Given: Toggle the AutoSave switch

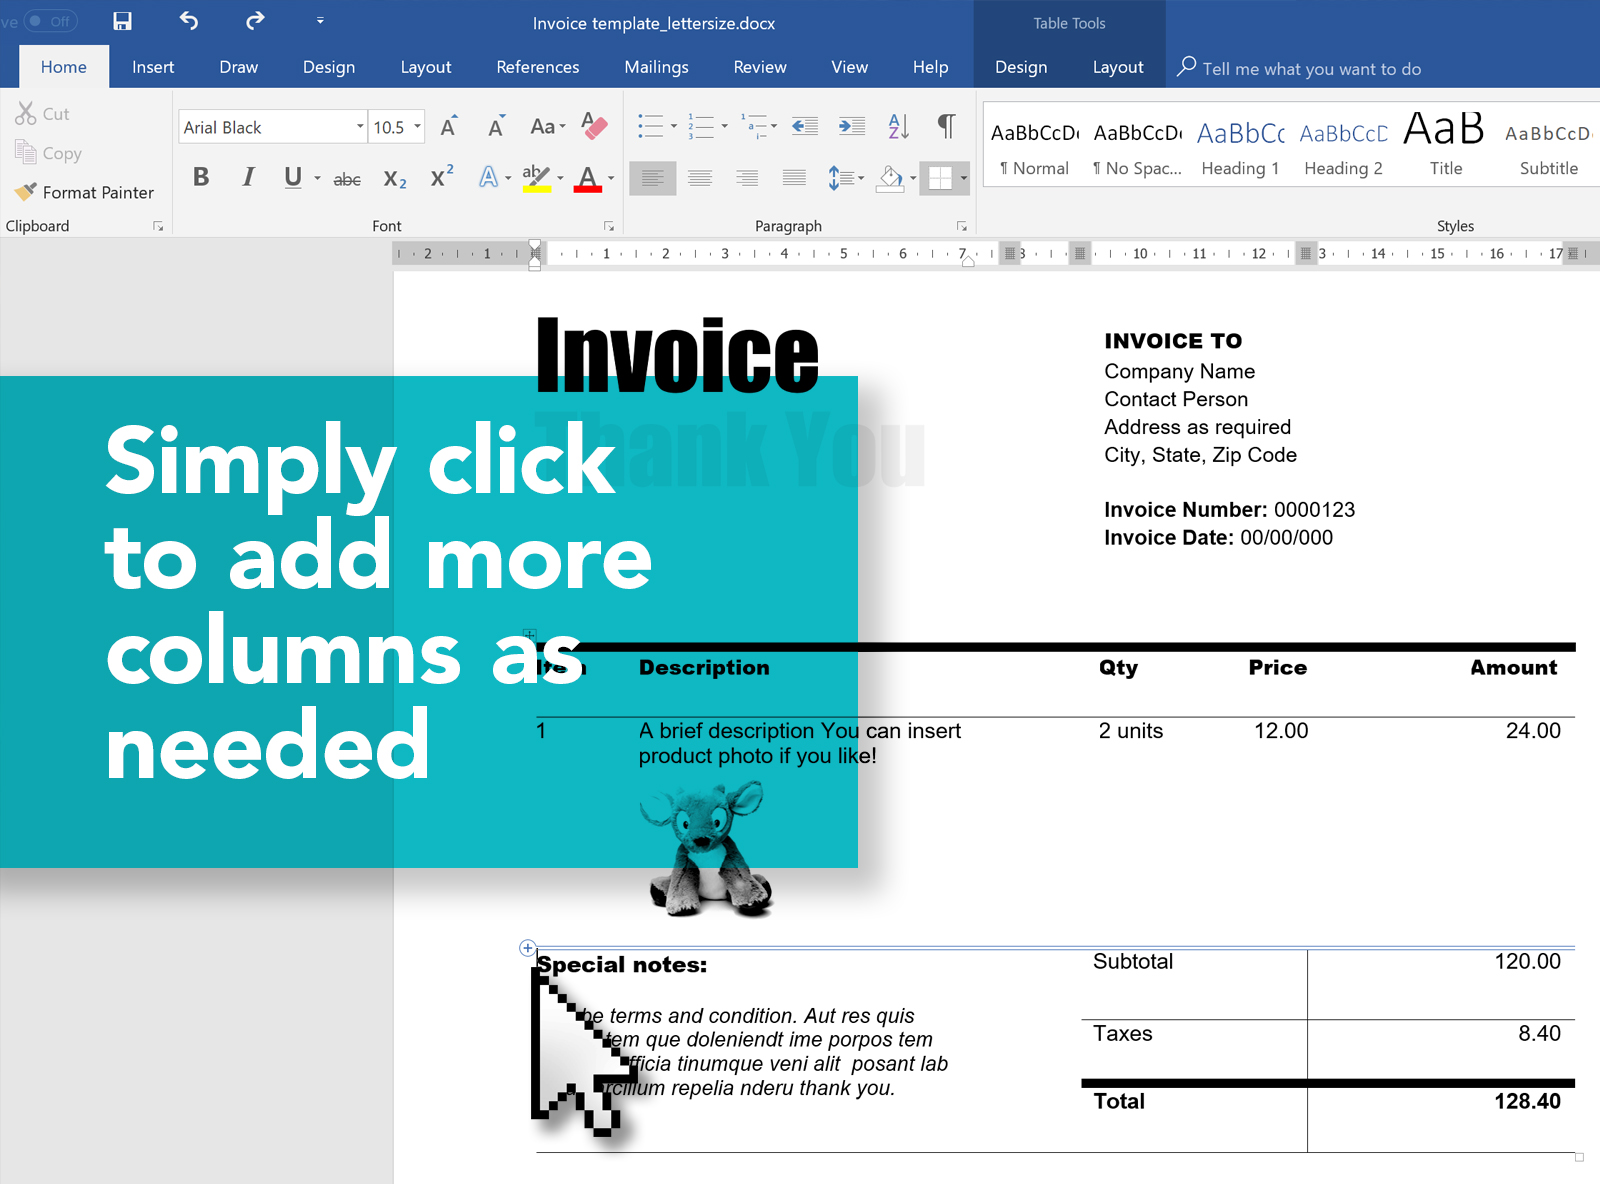Looking at the screenshot, I should [x=49, y=21].
